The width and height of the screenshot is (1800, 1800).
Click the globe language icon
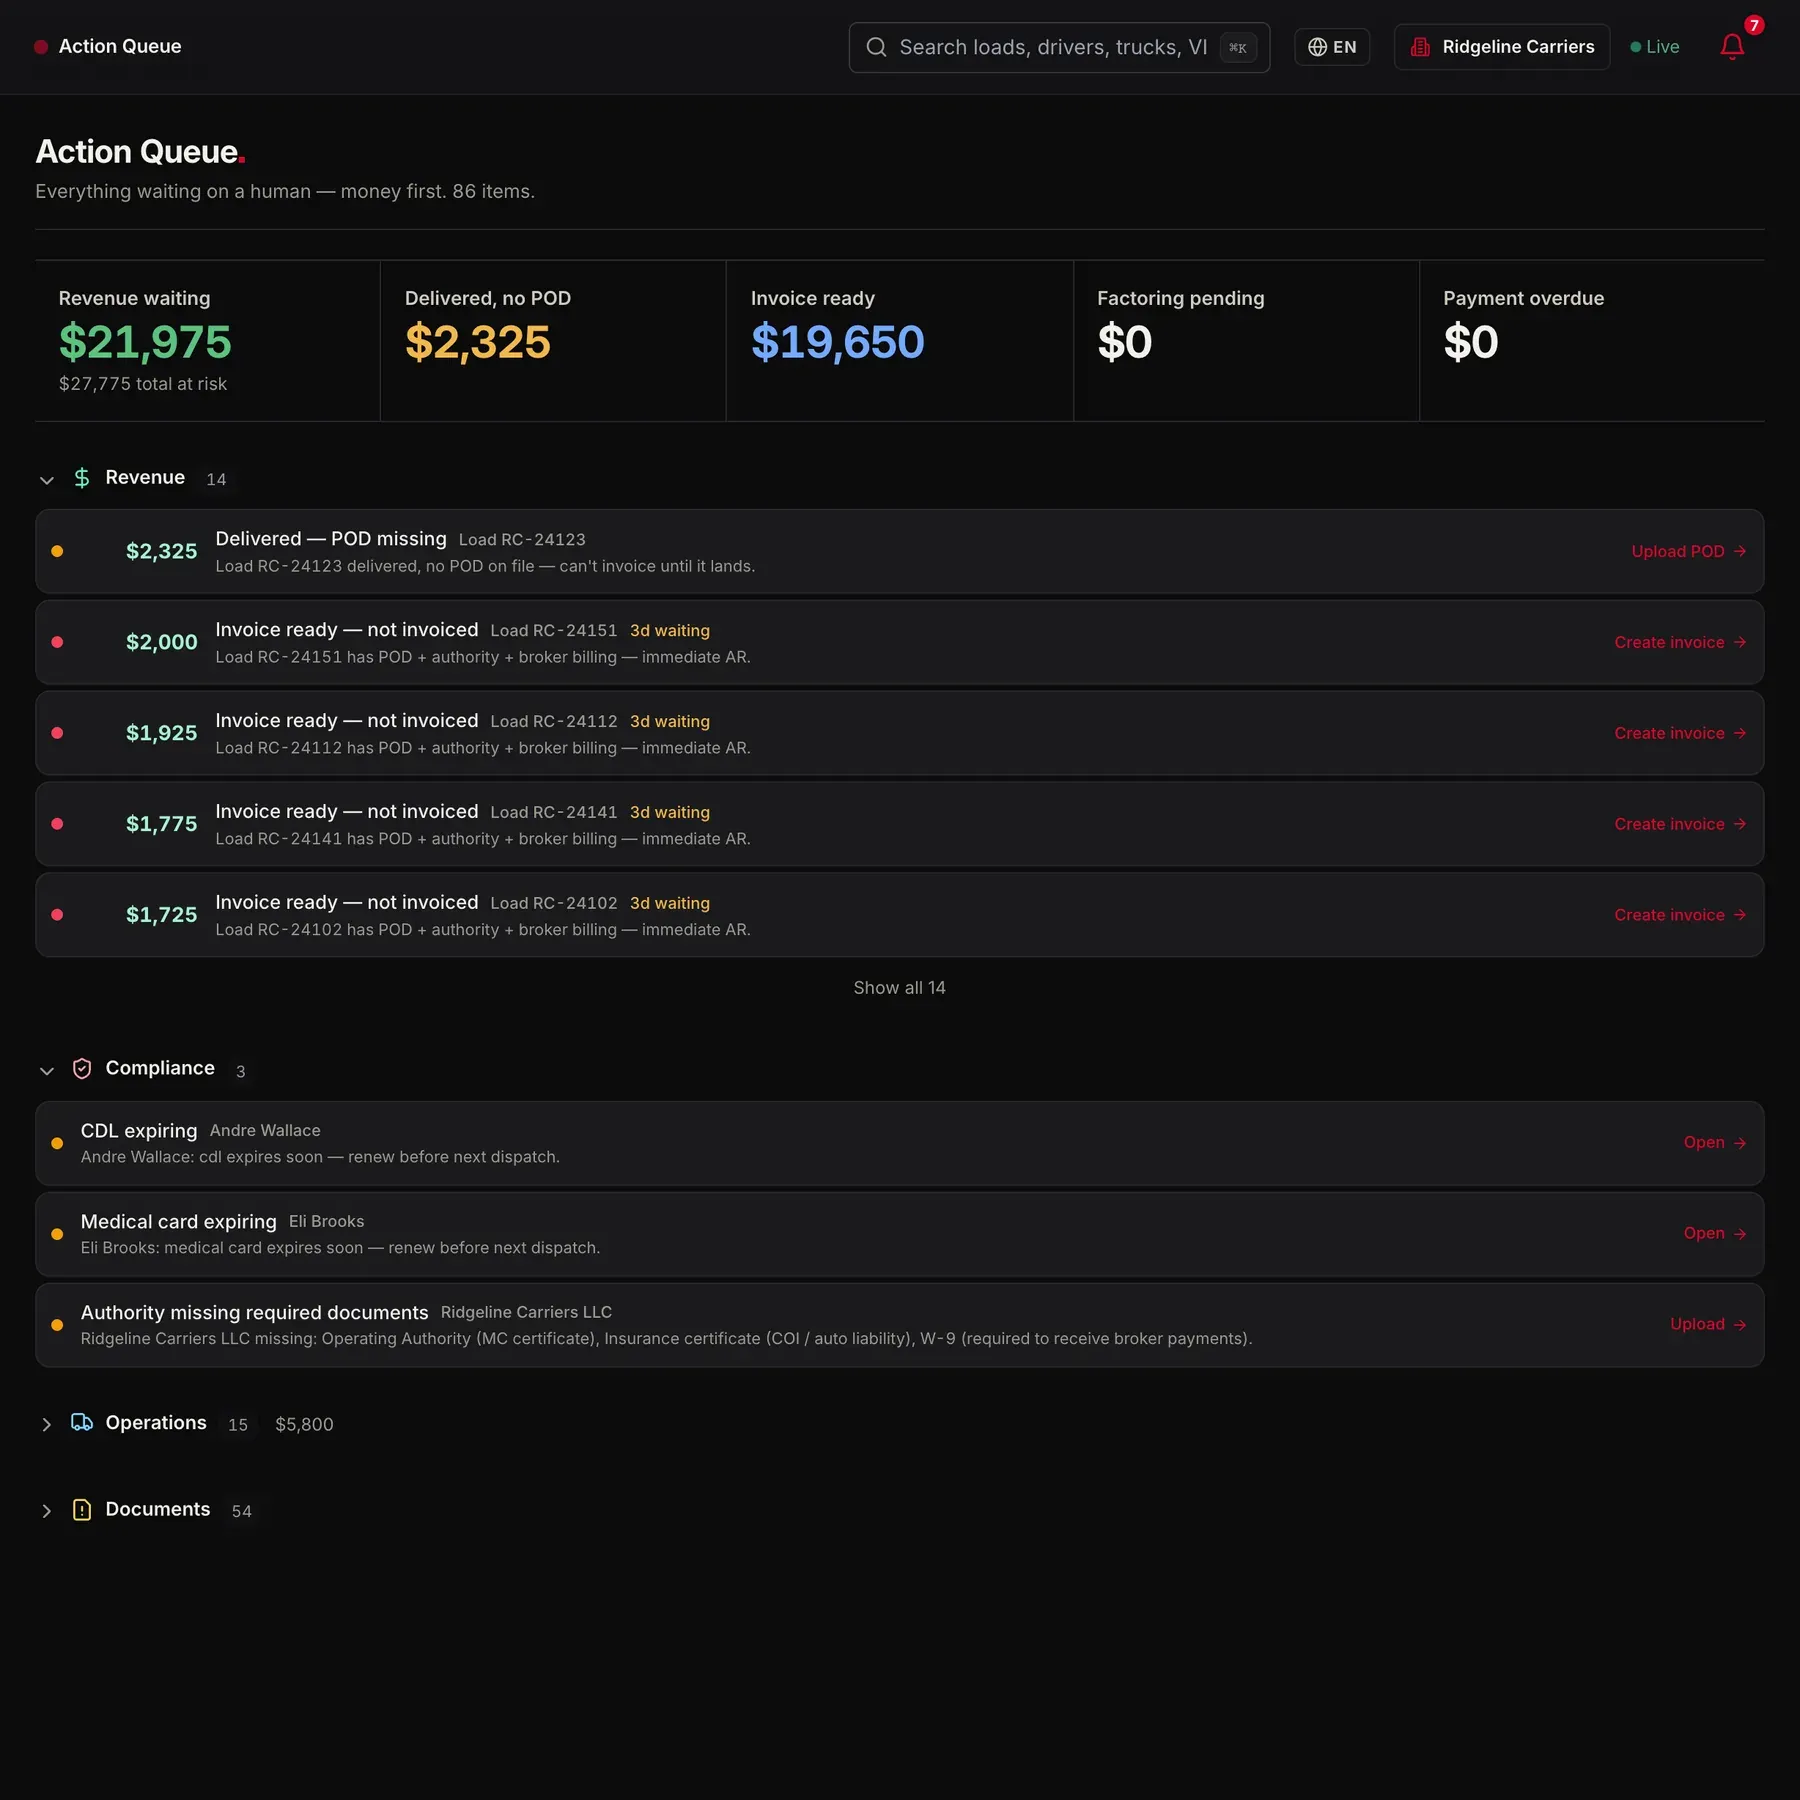(x=1317, y=47)
